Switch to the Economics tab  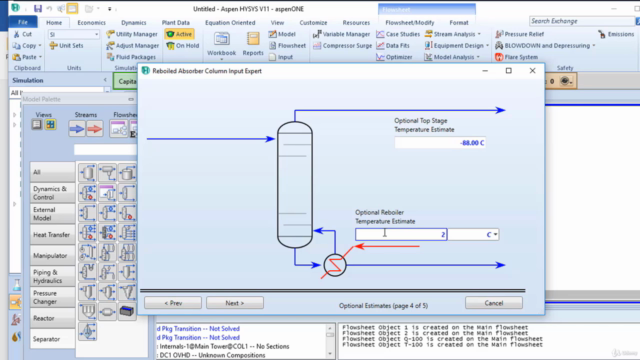[x=91, y=22]
